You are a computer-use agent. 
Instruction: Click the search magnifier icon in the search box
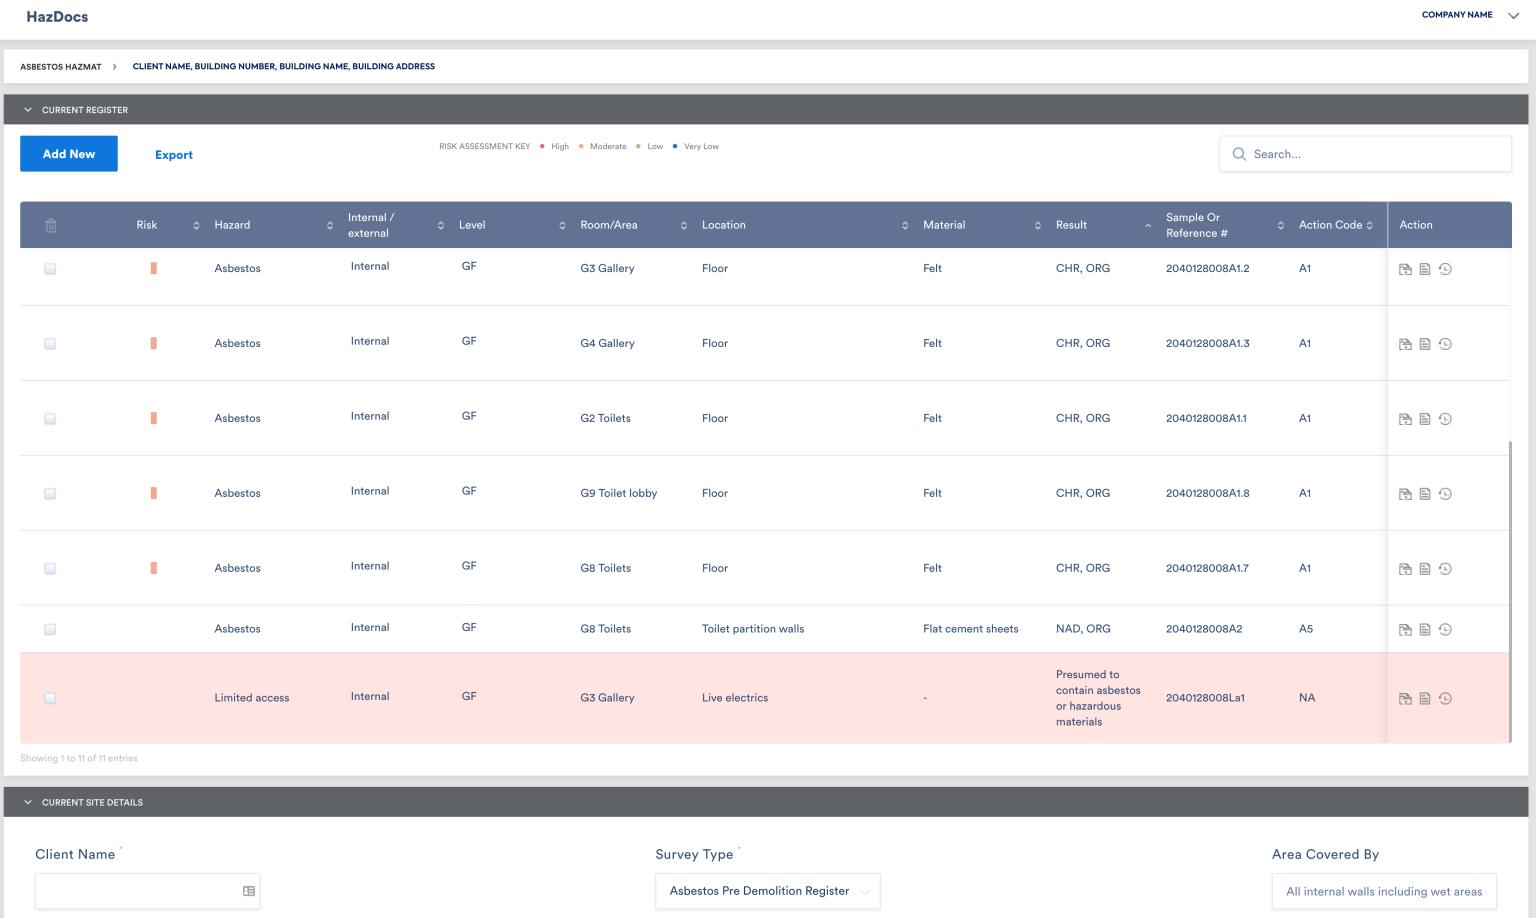1240,154
